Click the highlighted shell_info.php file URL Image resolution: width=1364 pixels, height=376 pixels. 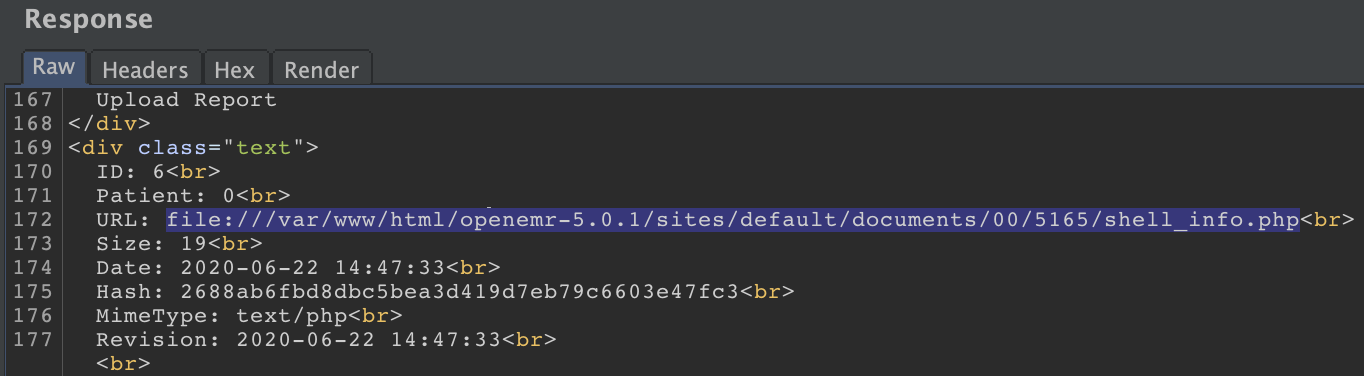click(x=732, y=219)
